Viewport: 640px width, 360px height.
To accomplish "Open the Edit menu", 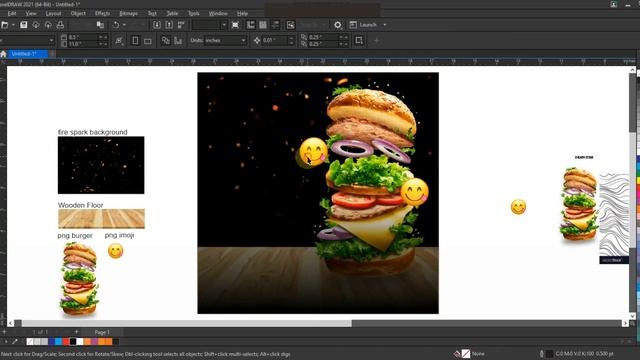I will tap(12, 13).
